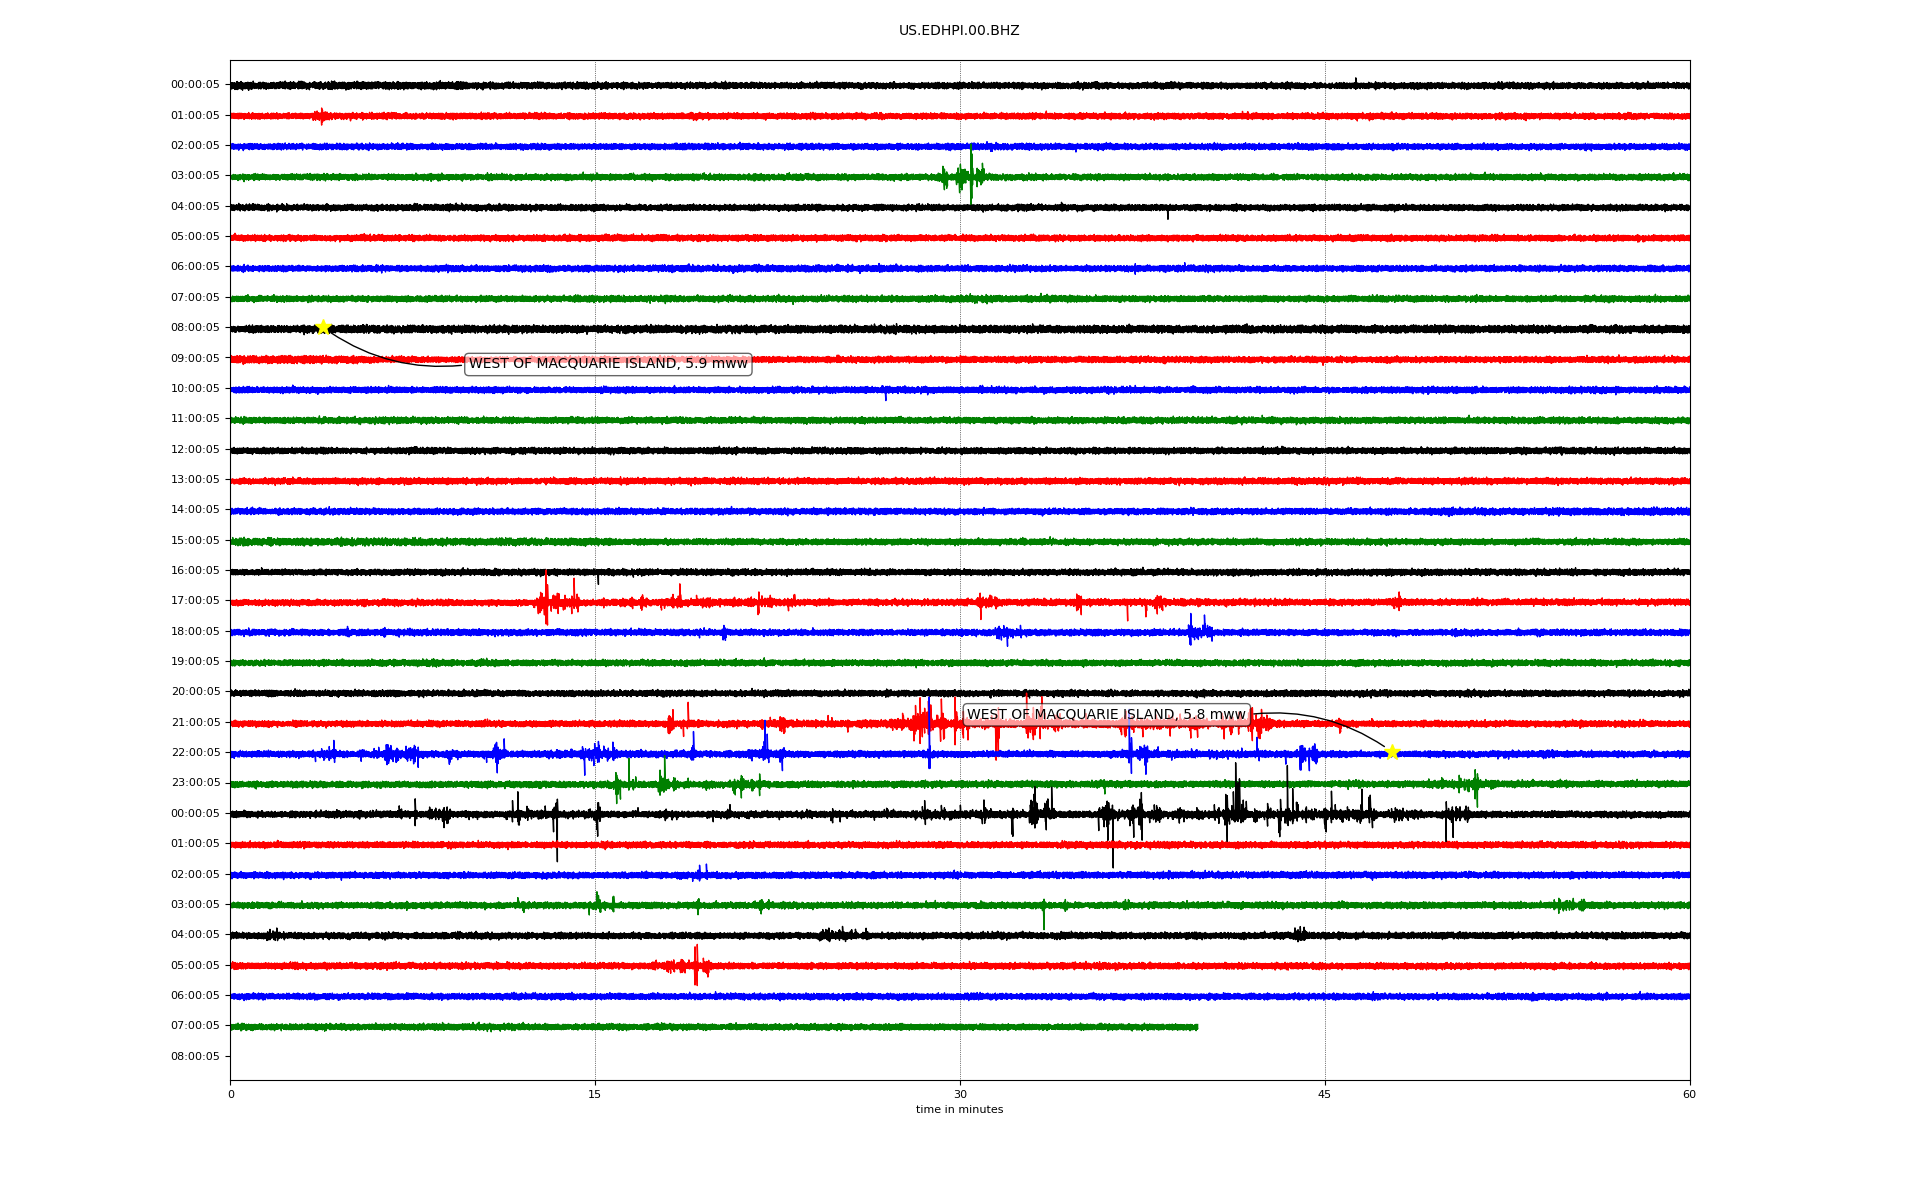Screen dimensions: 1920x1200
Task: Click the empty 08:00:05 label at bottom
Action: [195, 1056]
